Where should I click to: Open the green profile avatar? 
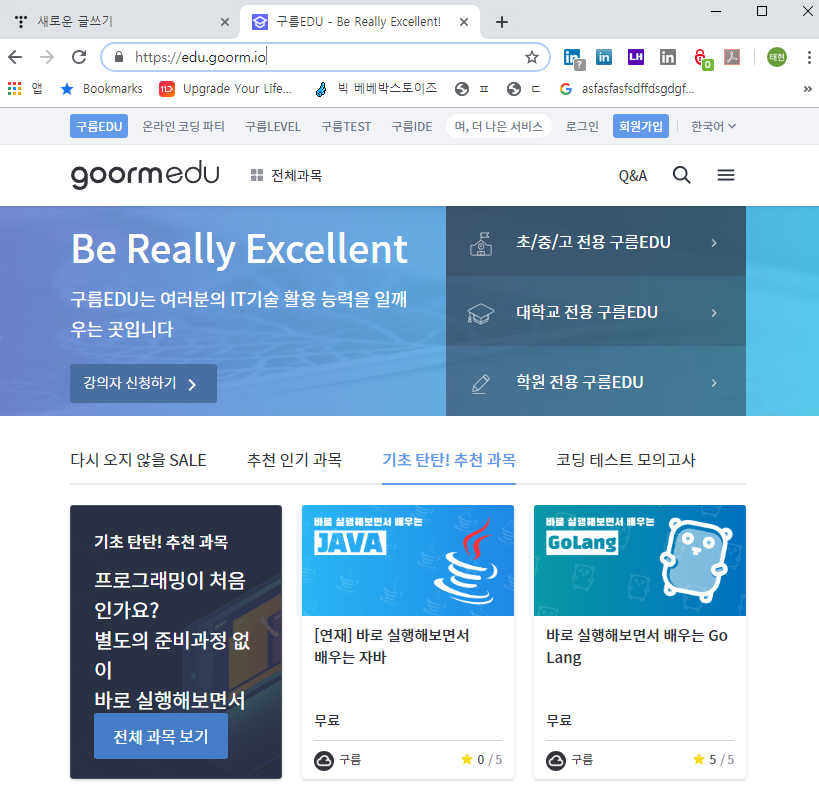[777, 57]
